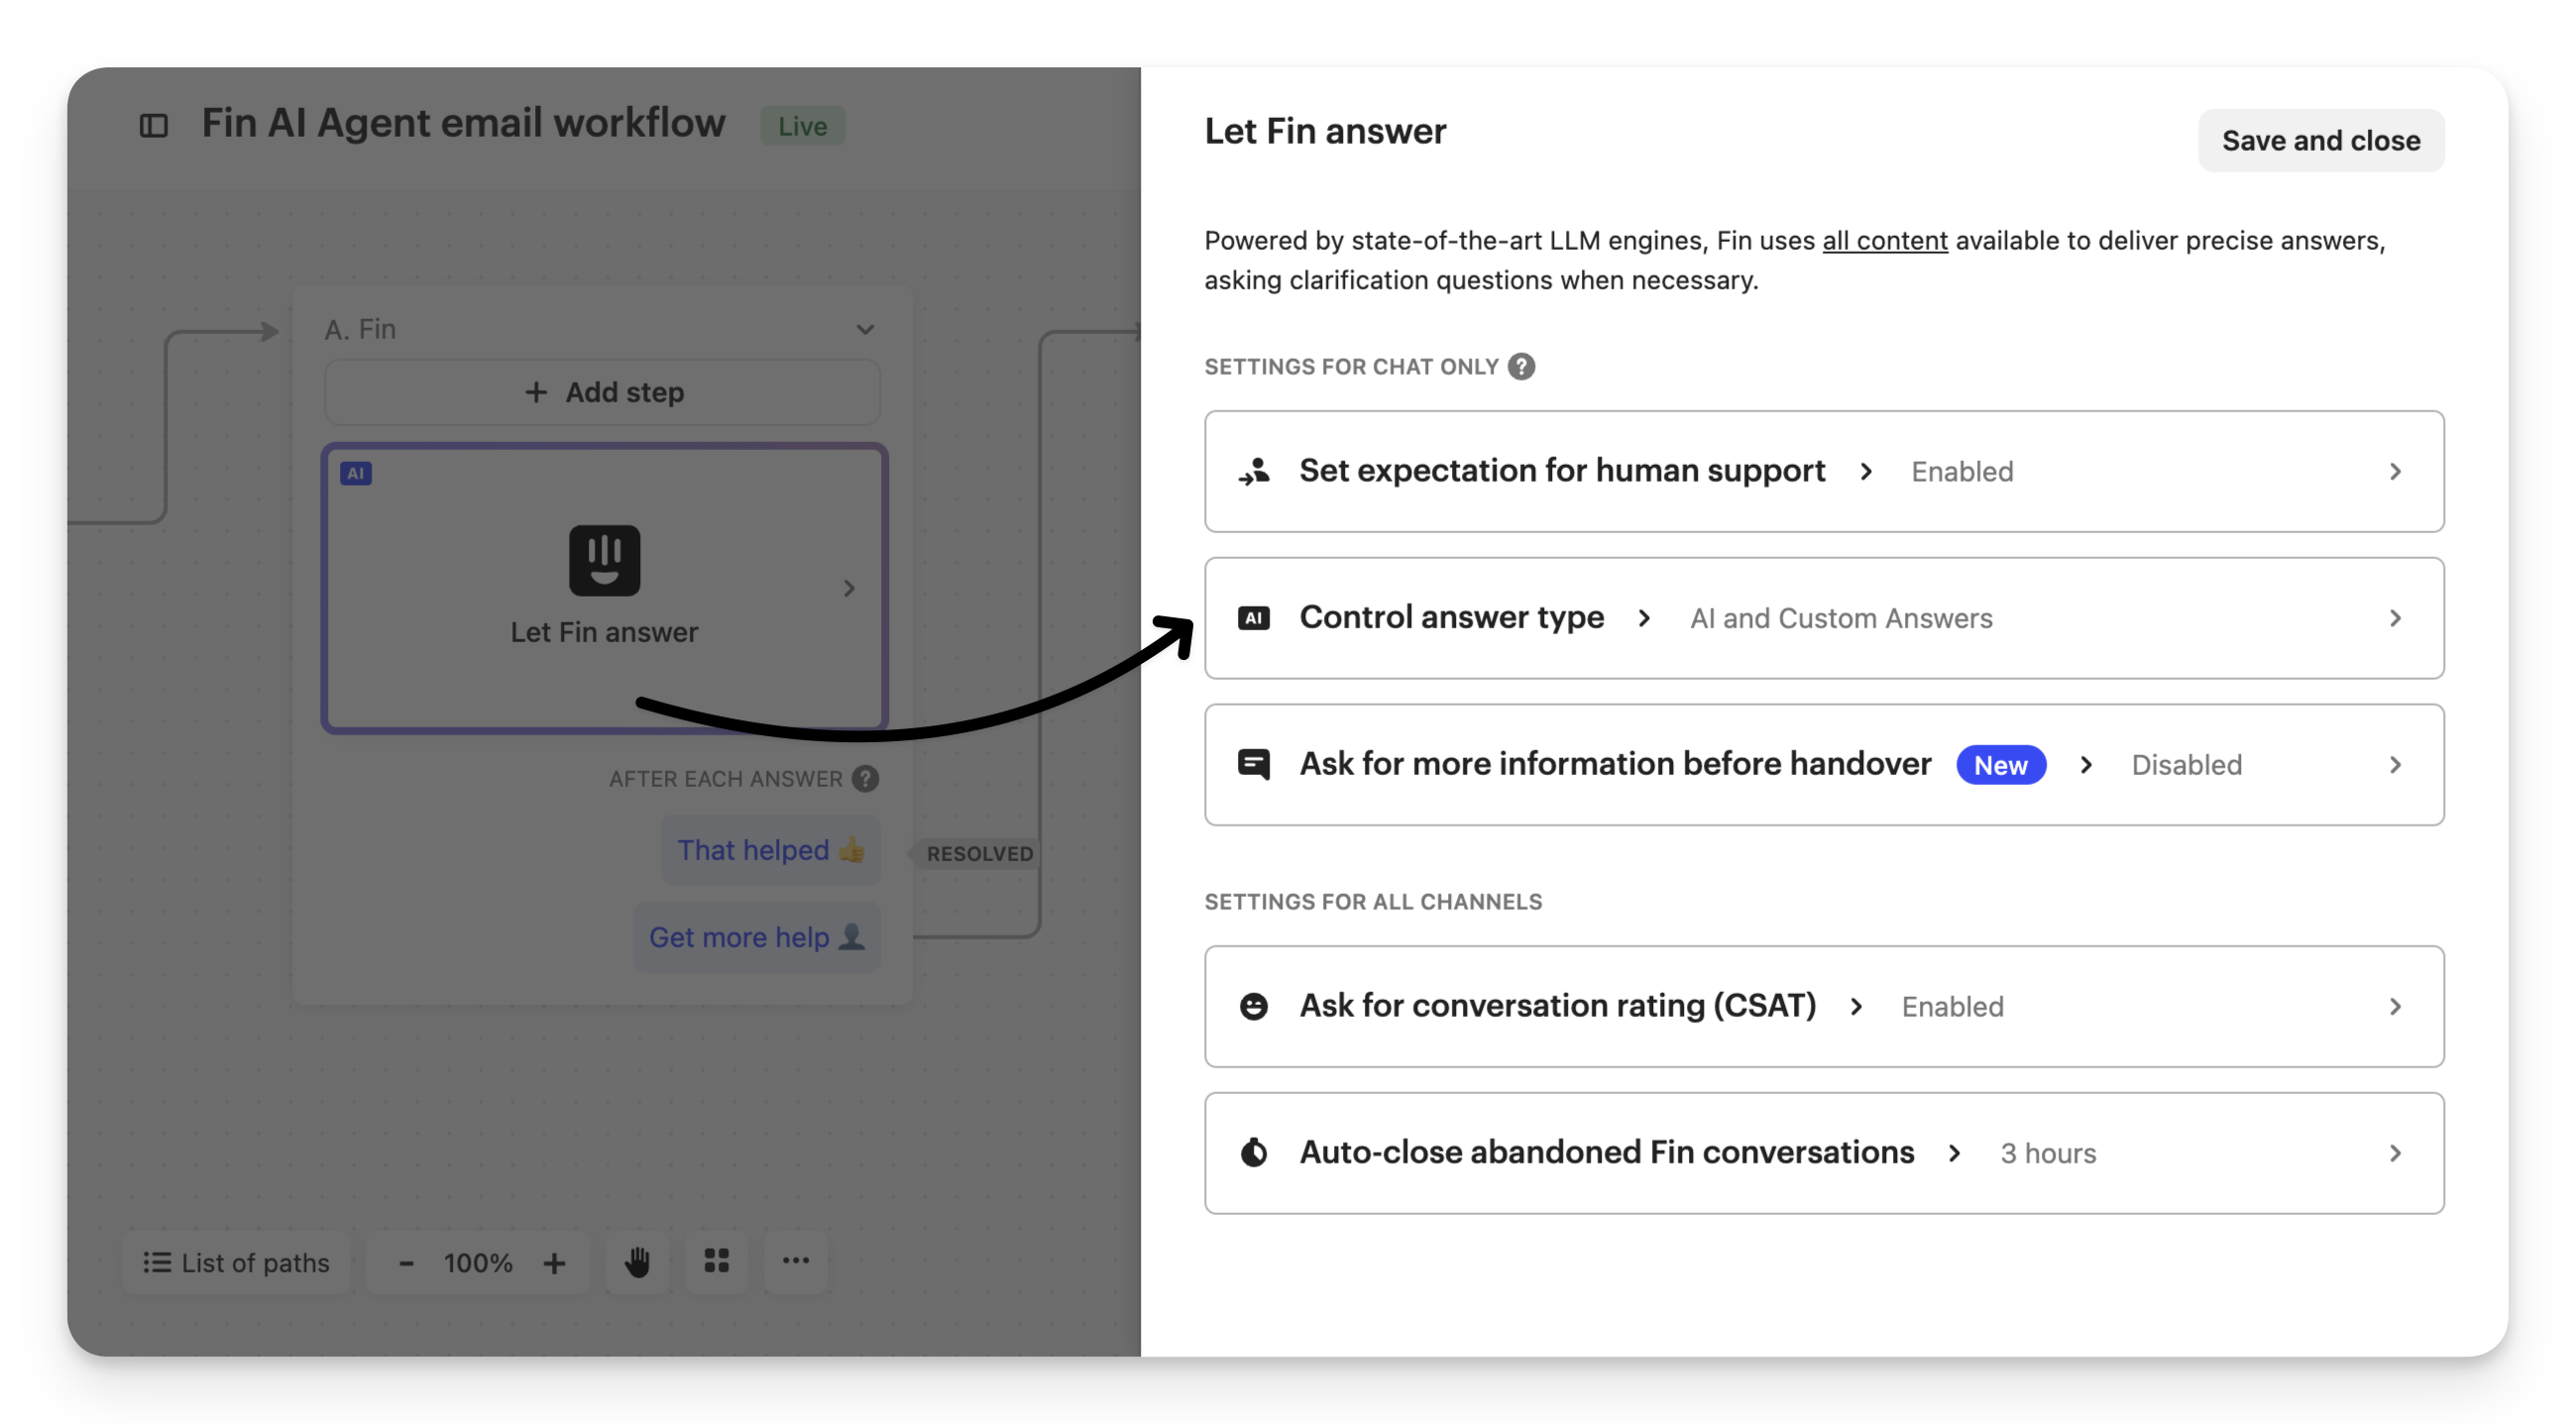
Task: Click the timer icon in Auto-close row
Action: click(x=1254, y=1153)
